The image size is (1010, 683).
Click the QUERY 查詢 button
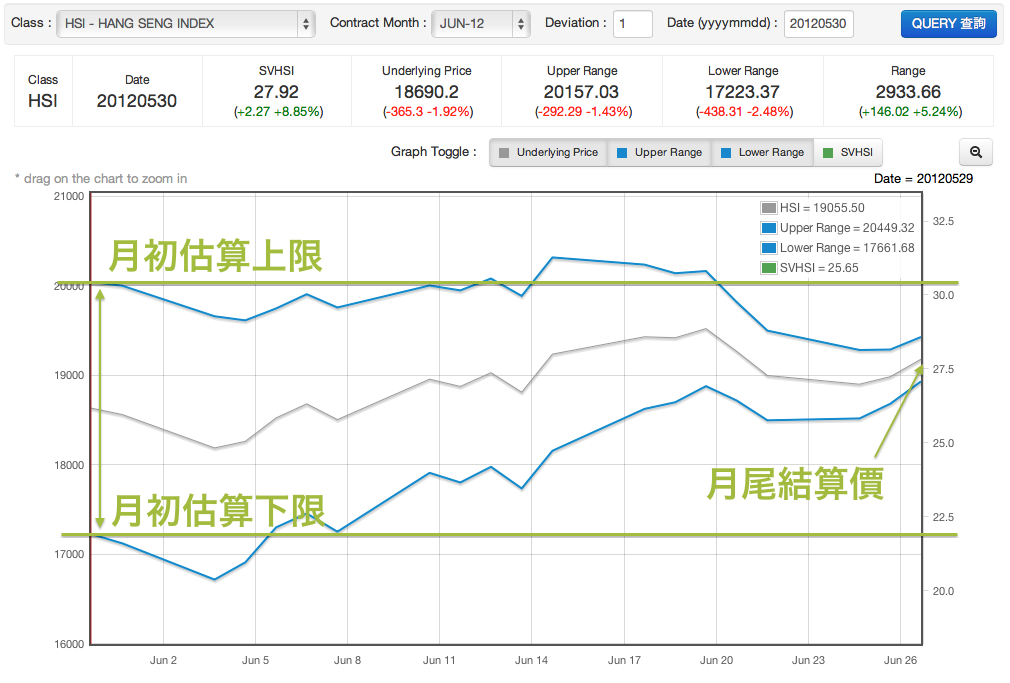(948, 24)
